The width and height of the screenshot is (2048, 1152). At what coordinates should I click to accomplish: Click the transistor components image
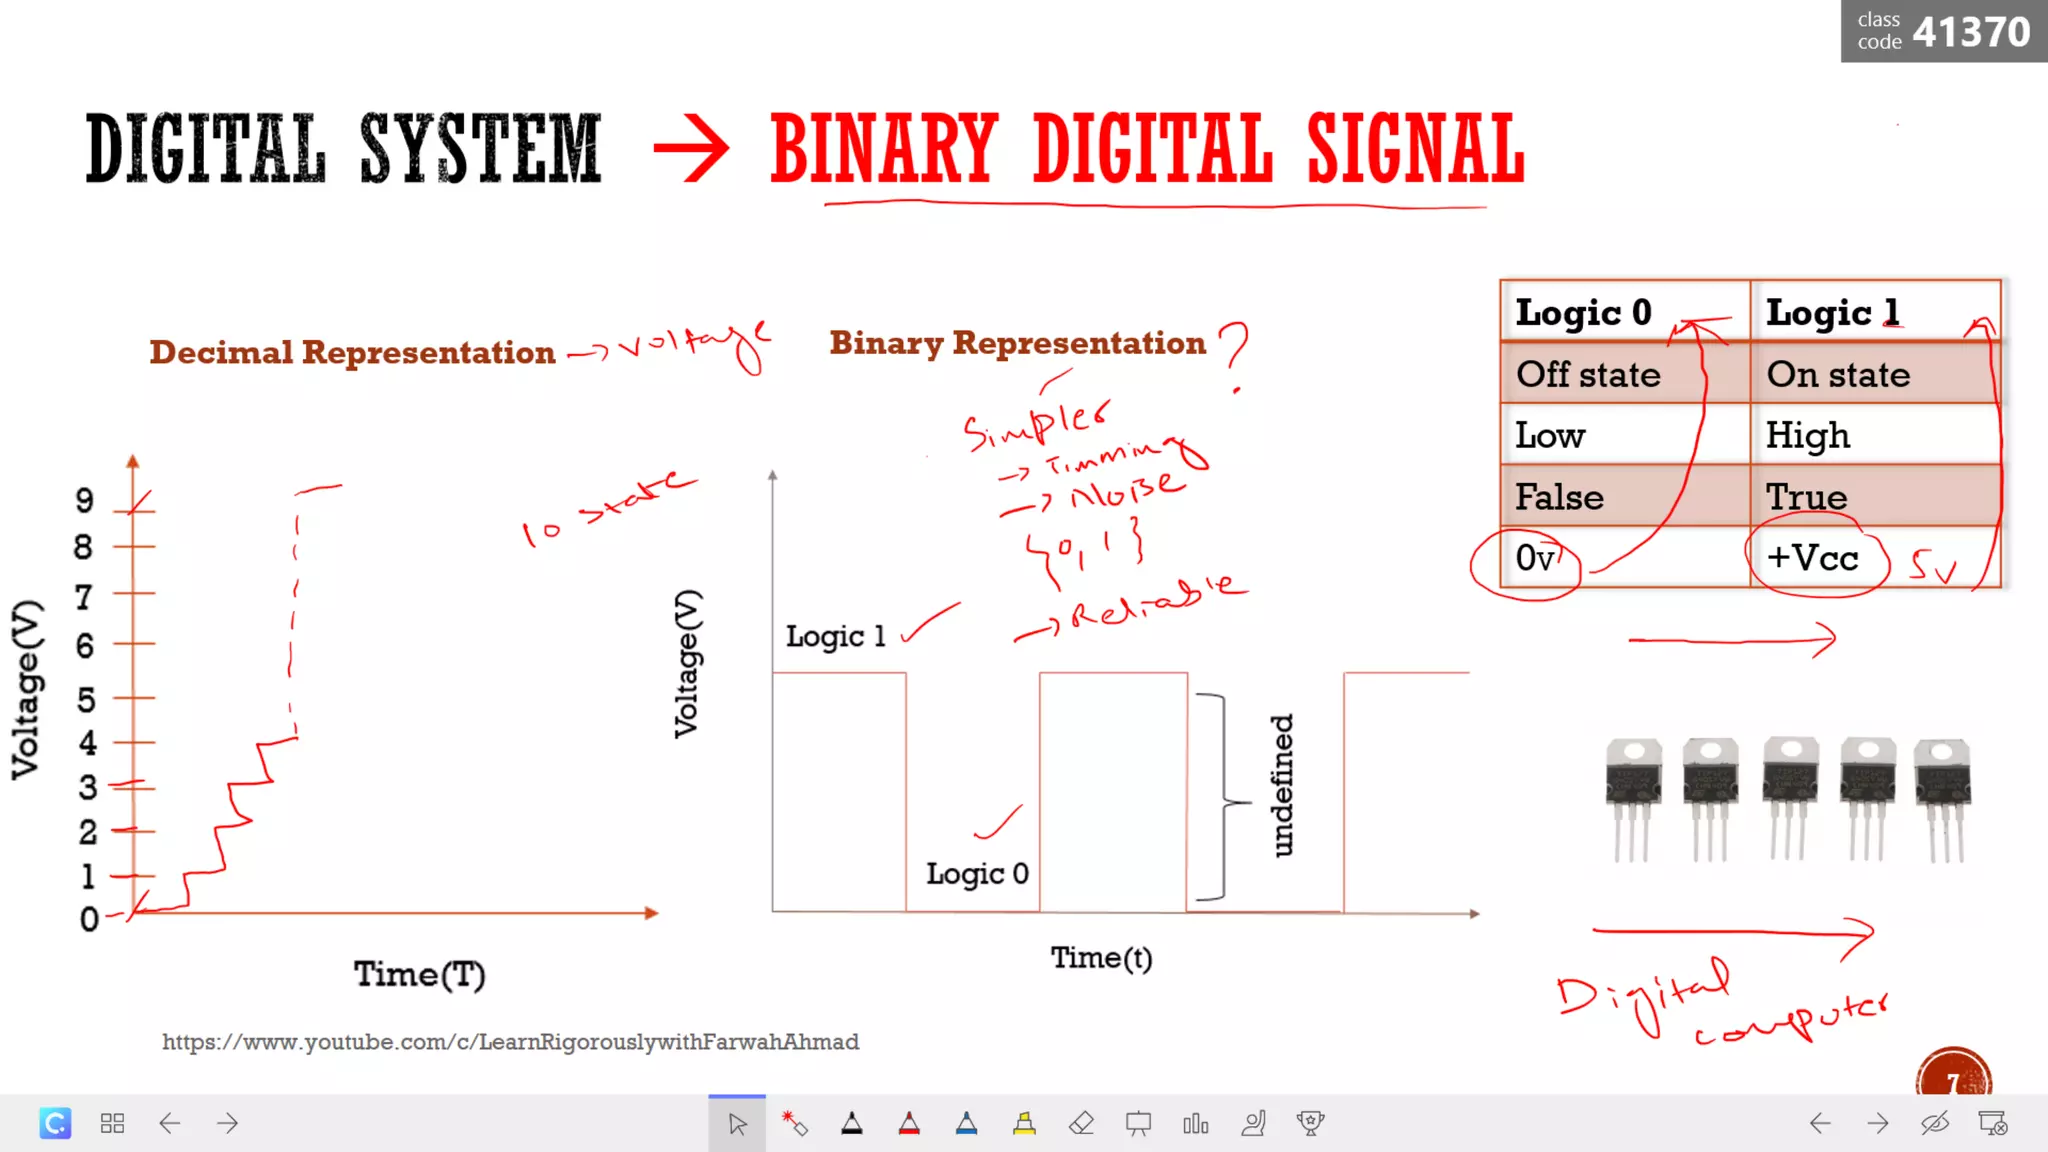(x=1788, y=799)
